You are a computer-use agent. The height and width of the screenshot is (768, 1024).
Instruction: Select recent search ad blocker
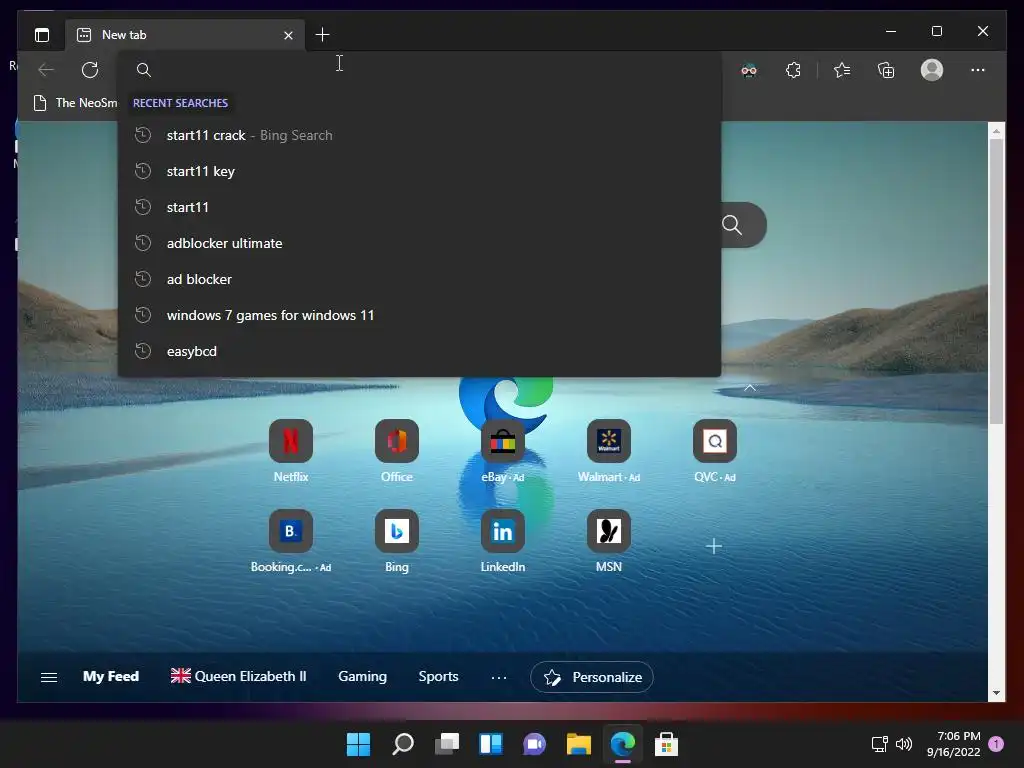pos(419,279)
